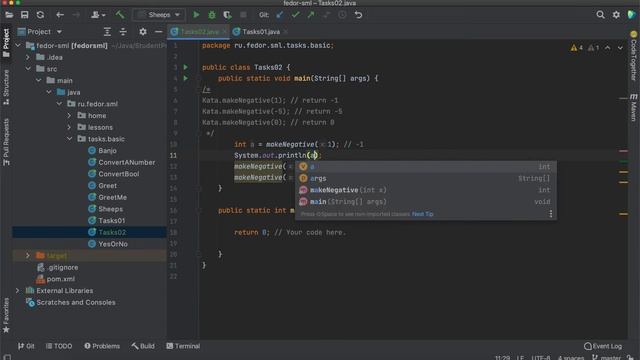The height and width of the screenshot is (360, 640).
Task: Close the Tasks01.java tab
Action: pos(285,32)
